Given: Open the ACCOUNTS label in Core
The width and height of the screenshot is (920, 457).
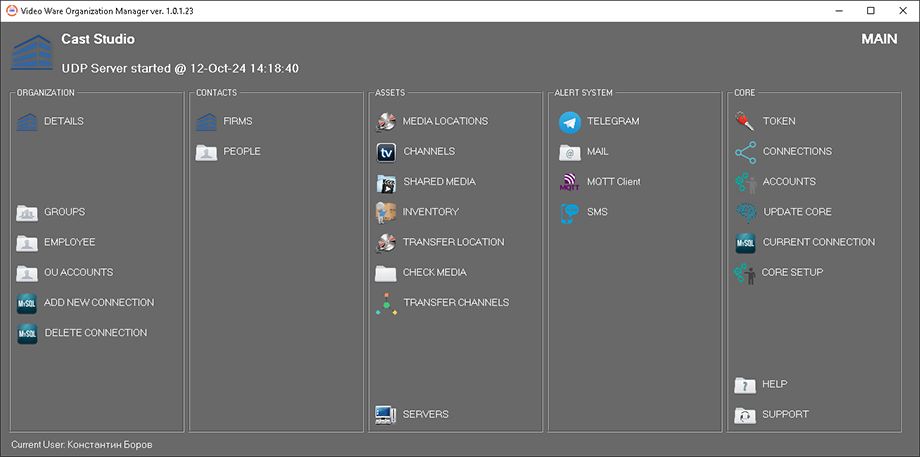Looking at the screenshot, I should (789, 182).
